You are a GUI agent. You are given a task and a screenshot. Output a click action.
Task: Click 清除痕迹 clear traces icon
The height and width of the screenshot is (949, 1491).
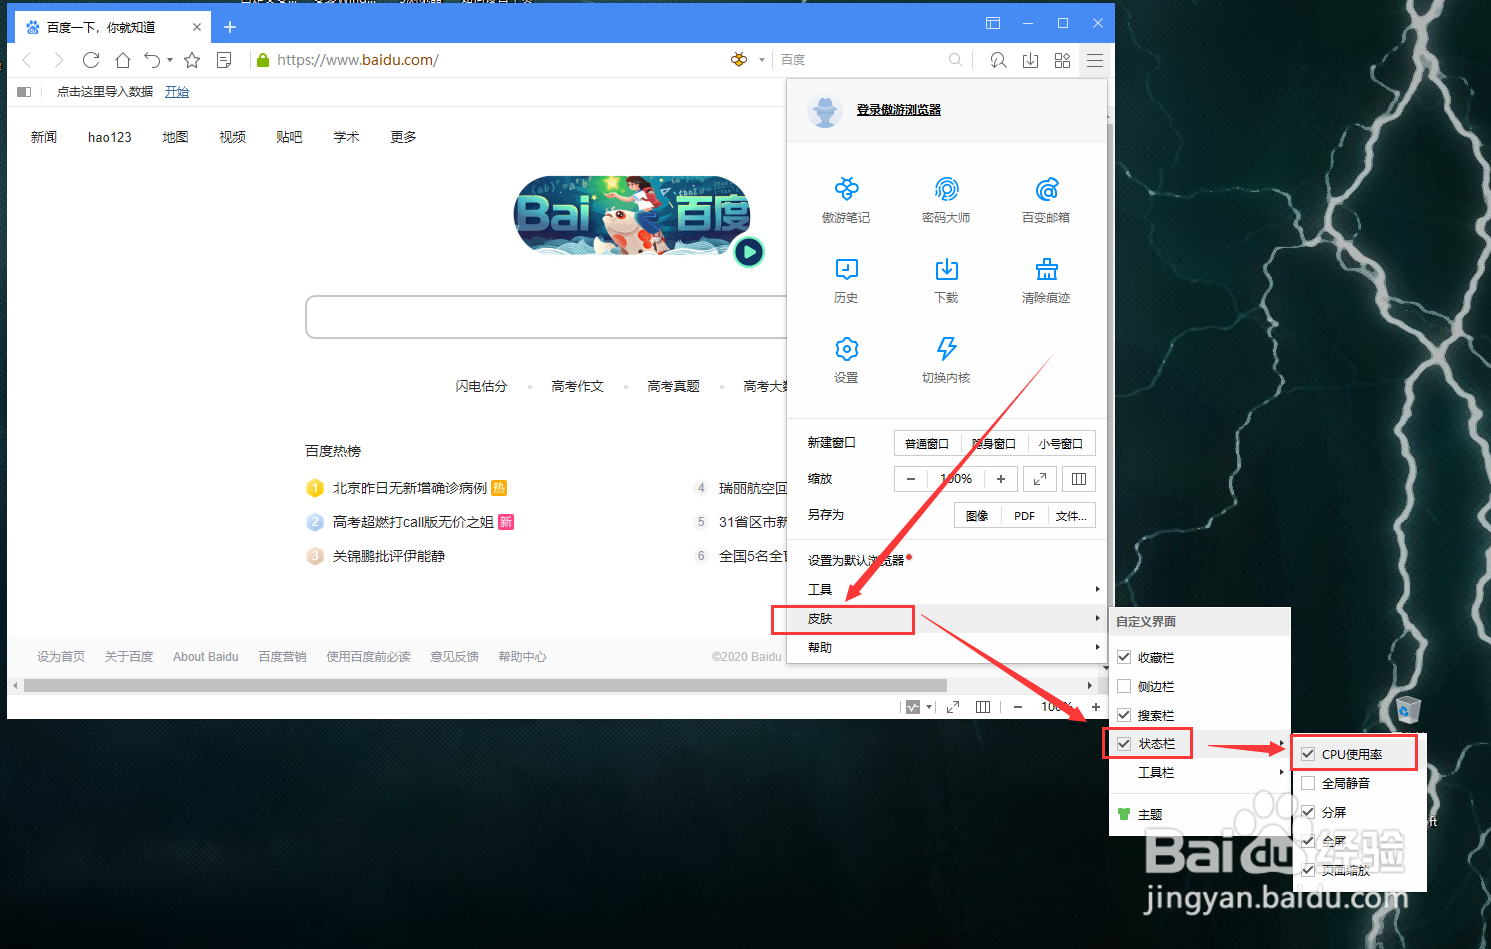(1046, 269)
